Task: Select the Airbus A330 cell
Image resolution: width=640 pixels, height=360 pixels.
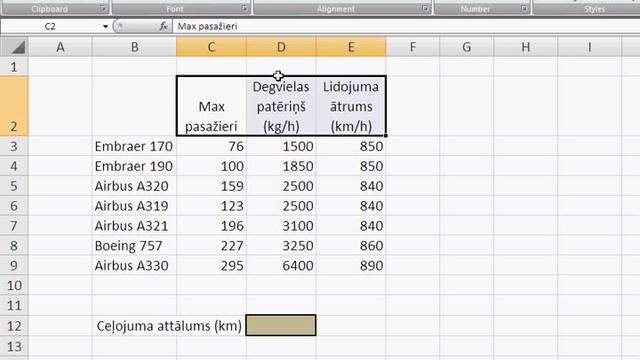Action: (x=135, y=266)
